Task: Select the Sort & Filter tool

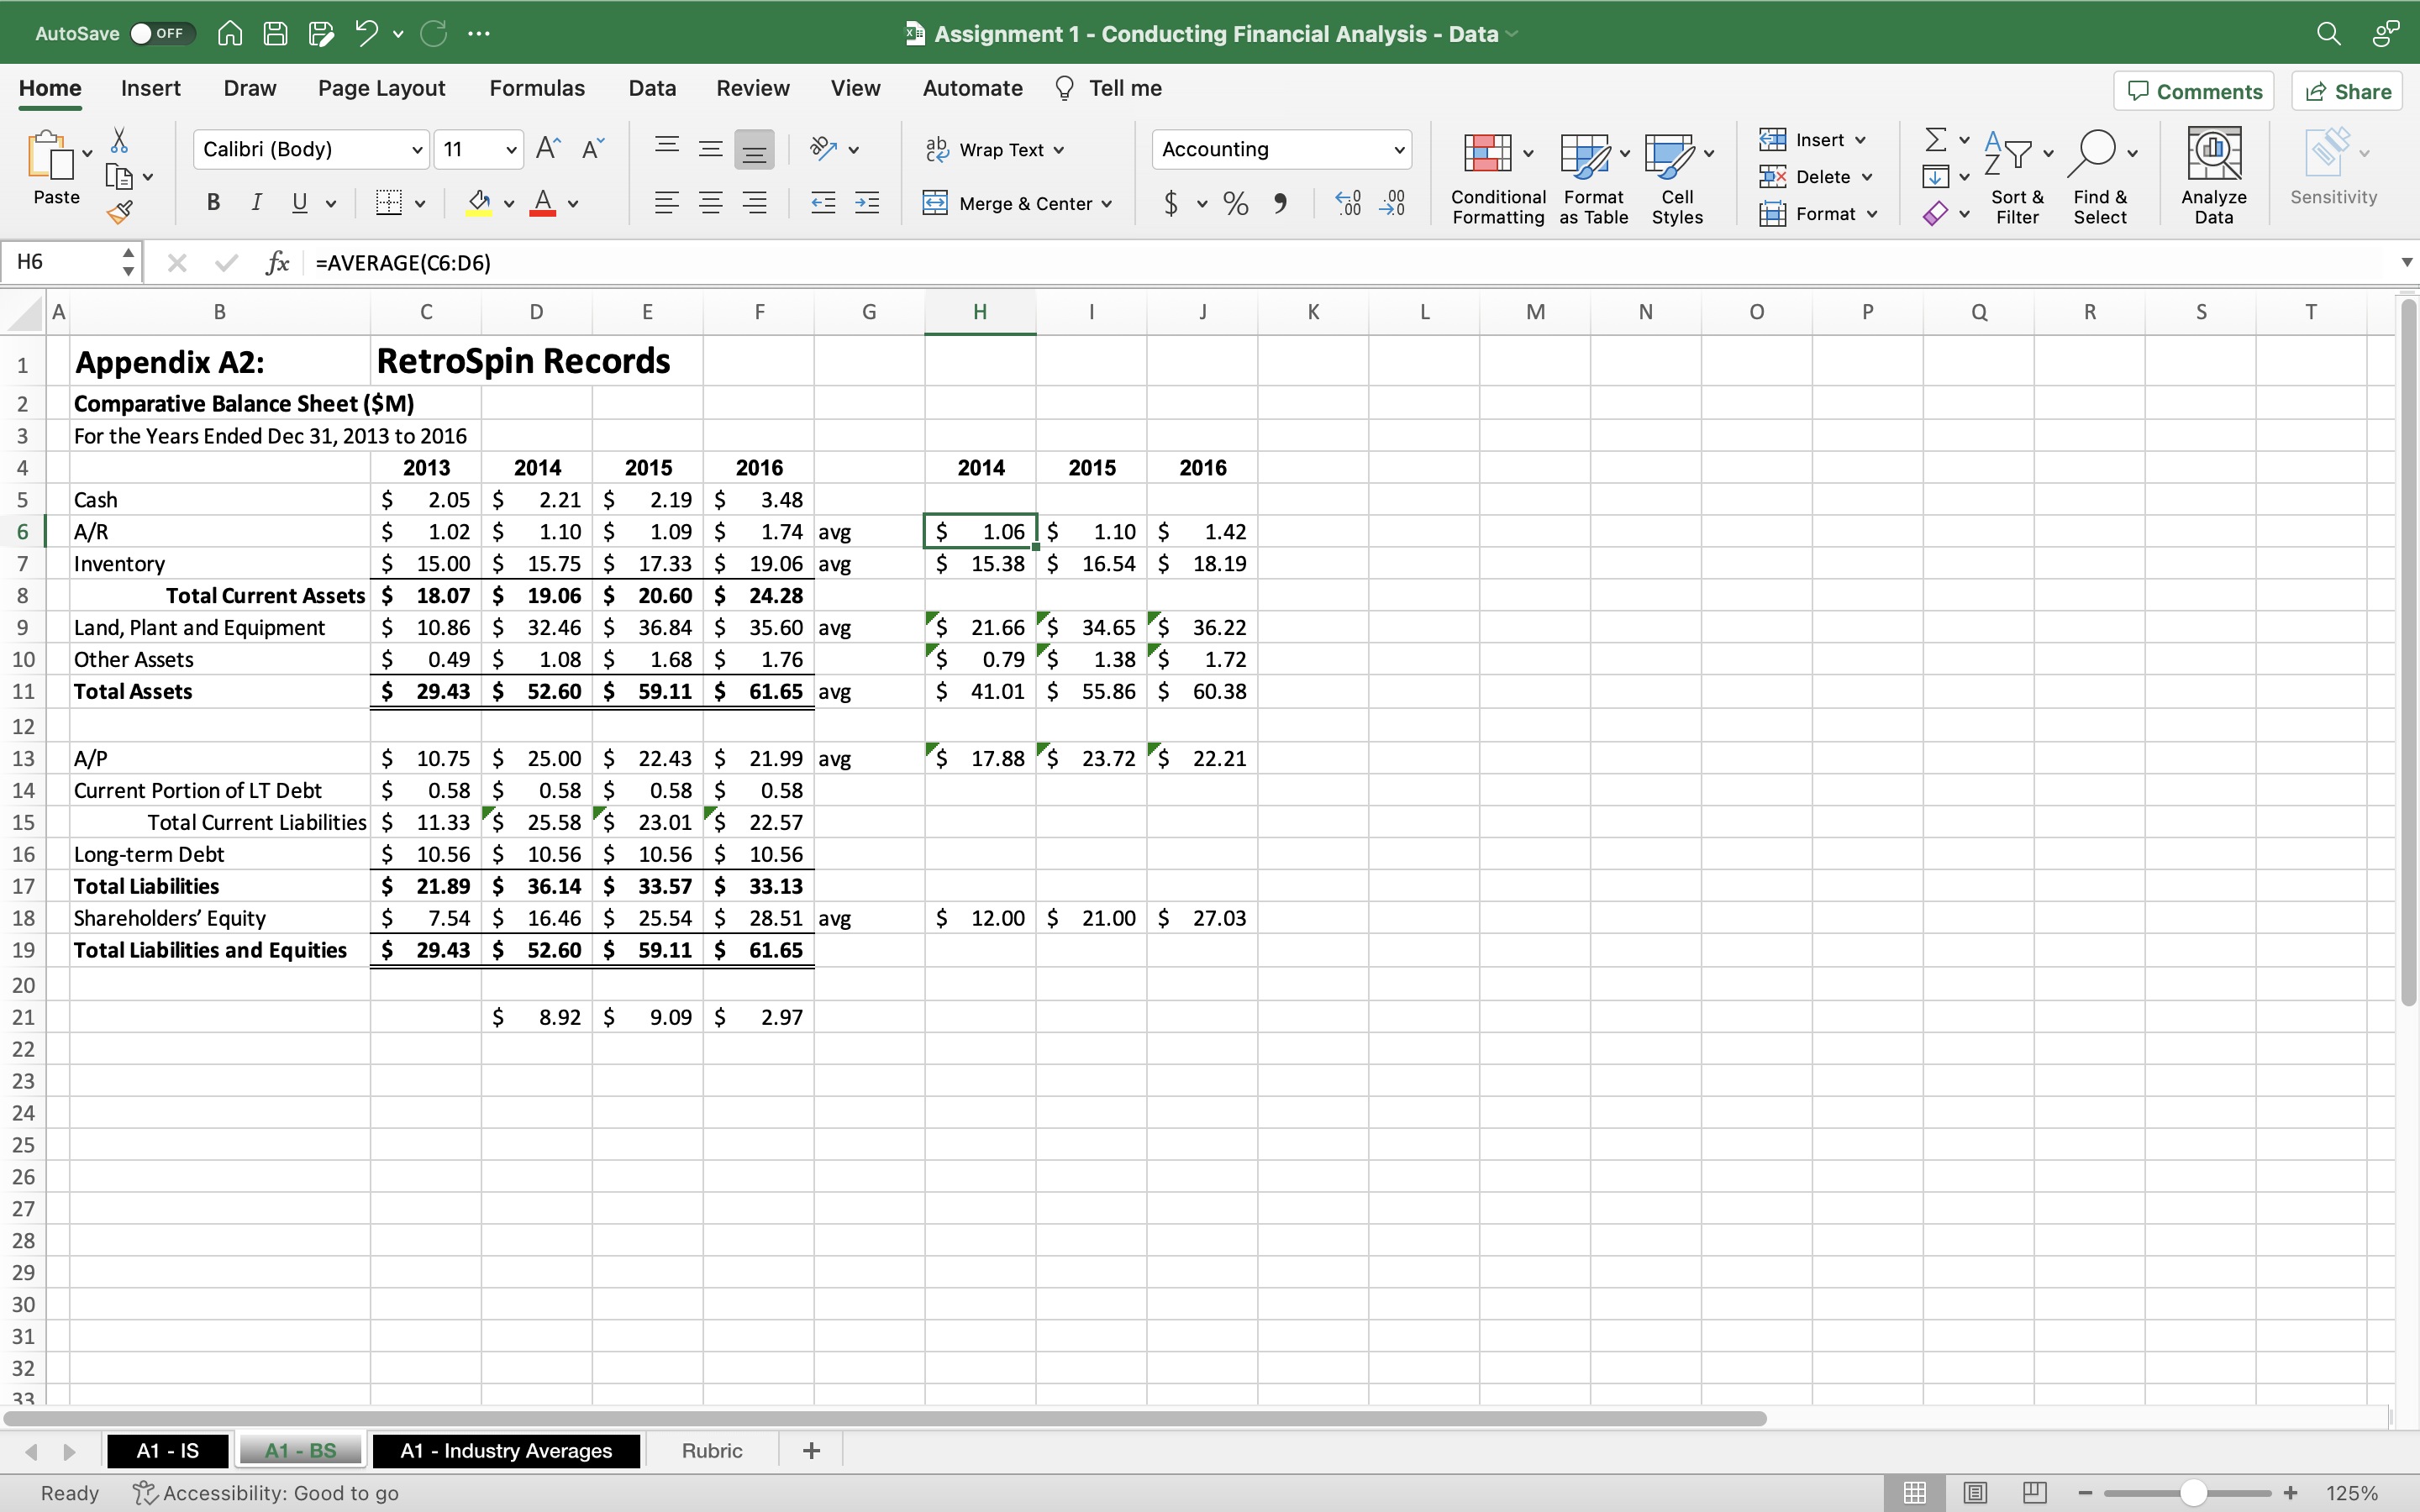Action: (x=2015, y=175)
